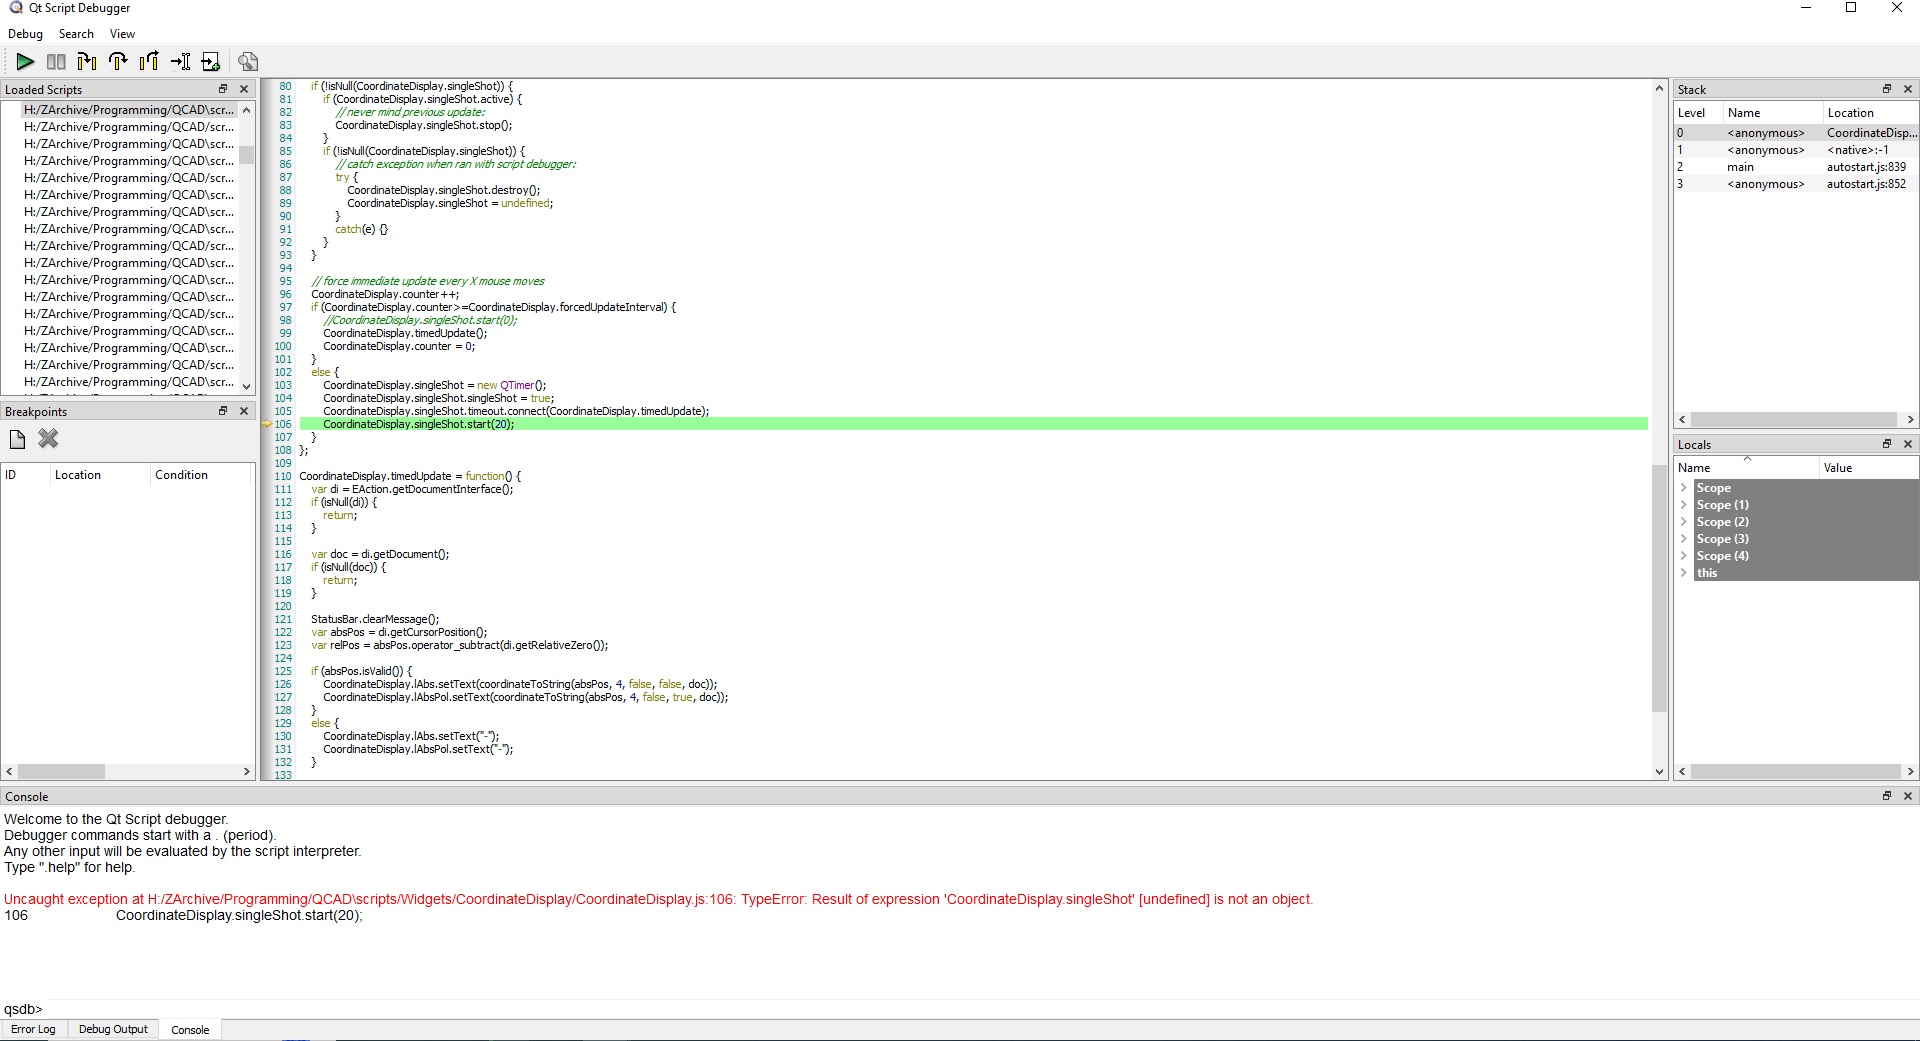The height and width of the screenshot is (1041, 1920).
Task: Close the Locals panel
Action: tap(1908, 444)
